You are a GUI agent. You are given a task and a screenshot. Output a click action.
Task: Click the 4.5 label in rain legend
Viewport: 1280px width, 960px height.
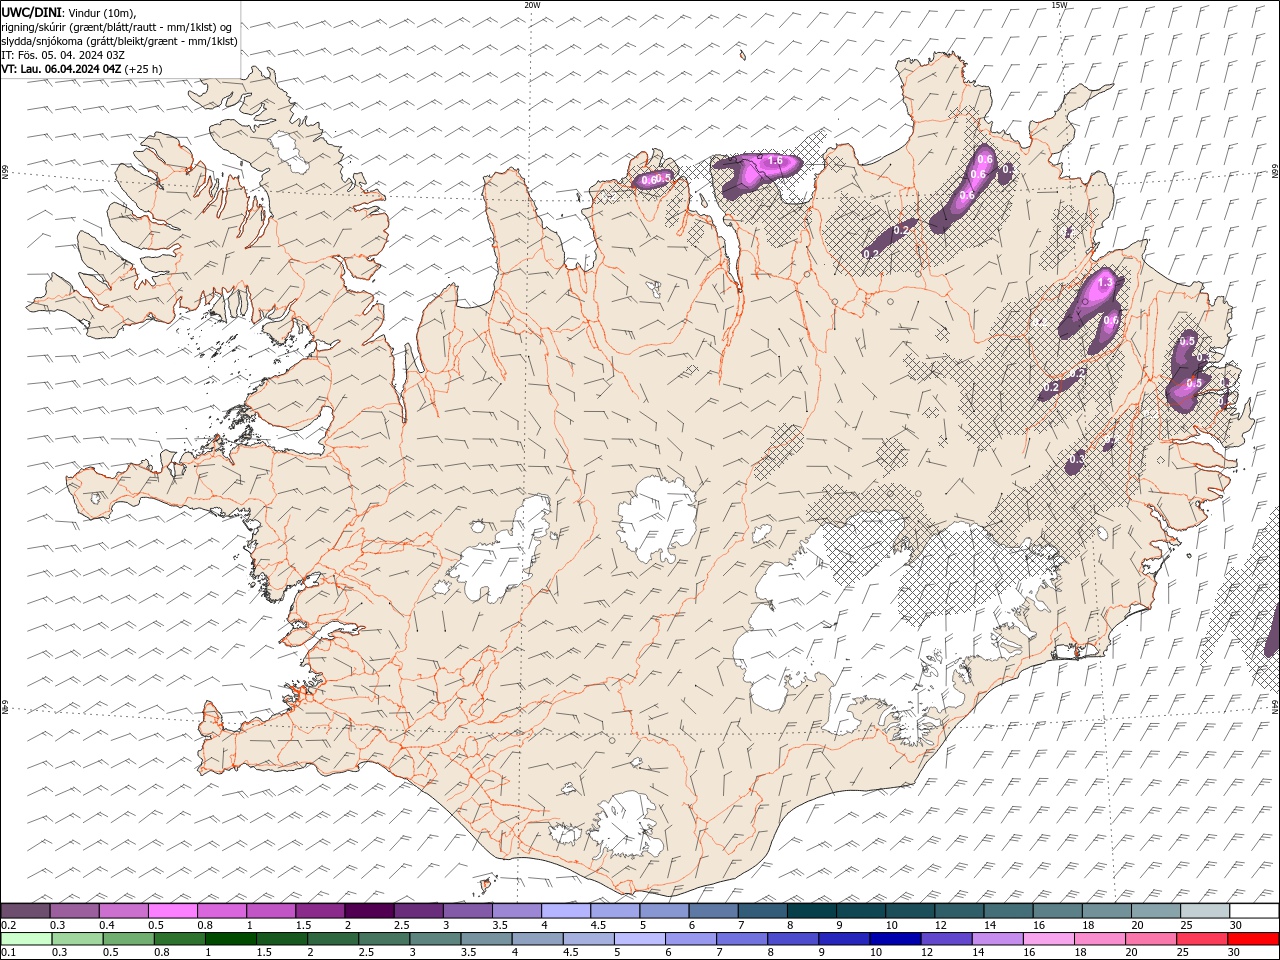click(x=570, y=952)
